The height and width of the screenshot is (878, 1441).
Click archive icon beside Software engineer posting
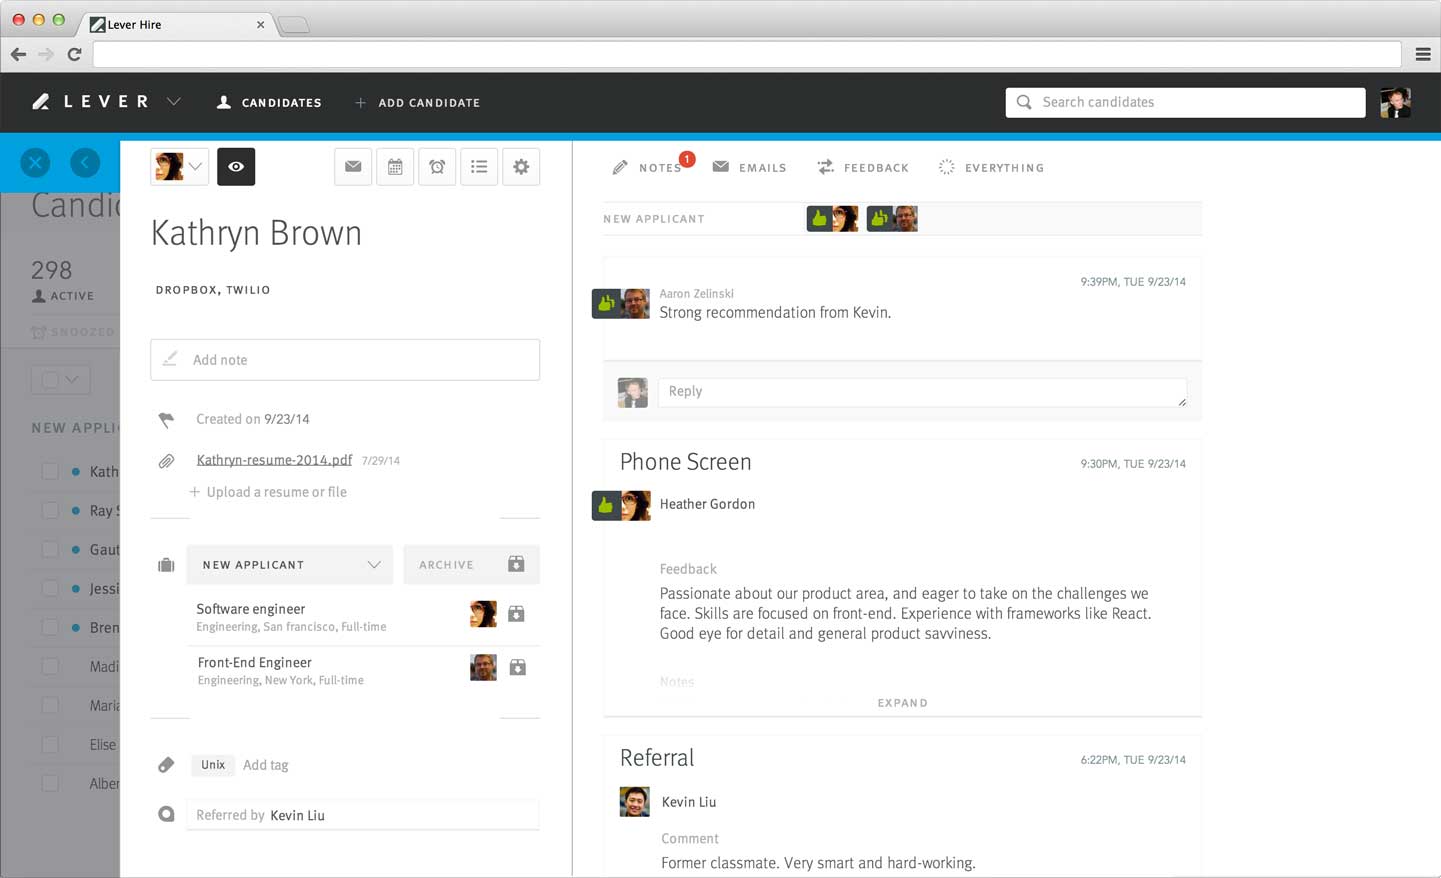point(516,614)
